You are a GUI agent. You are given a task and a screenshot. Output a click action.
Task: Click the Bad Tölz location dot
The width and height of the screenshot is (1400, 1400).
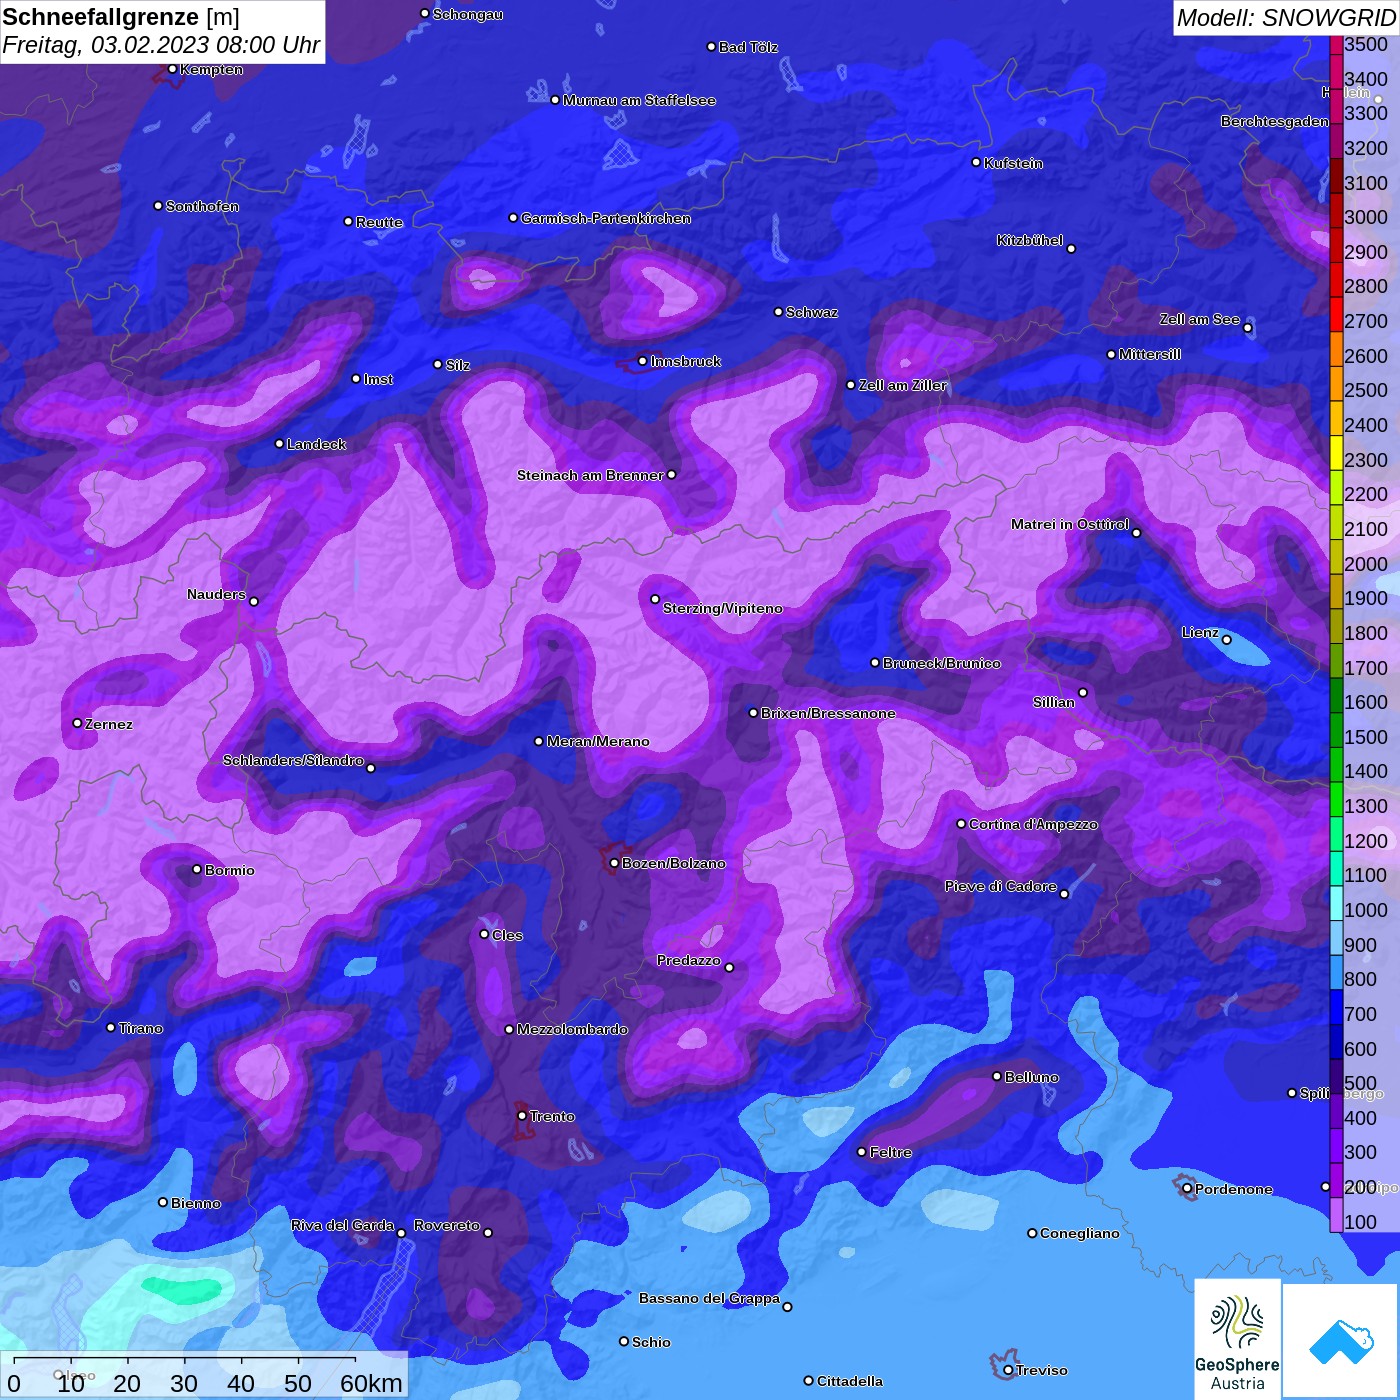click(711, 47)
